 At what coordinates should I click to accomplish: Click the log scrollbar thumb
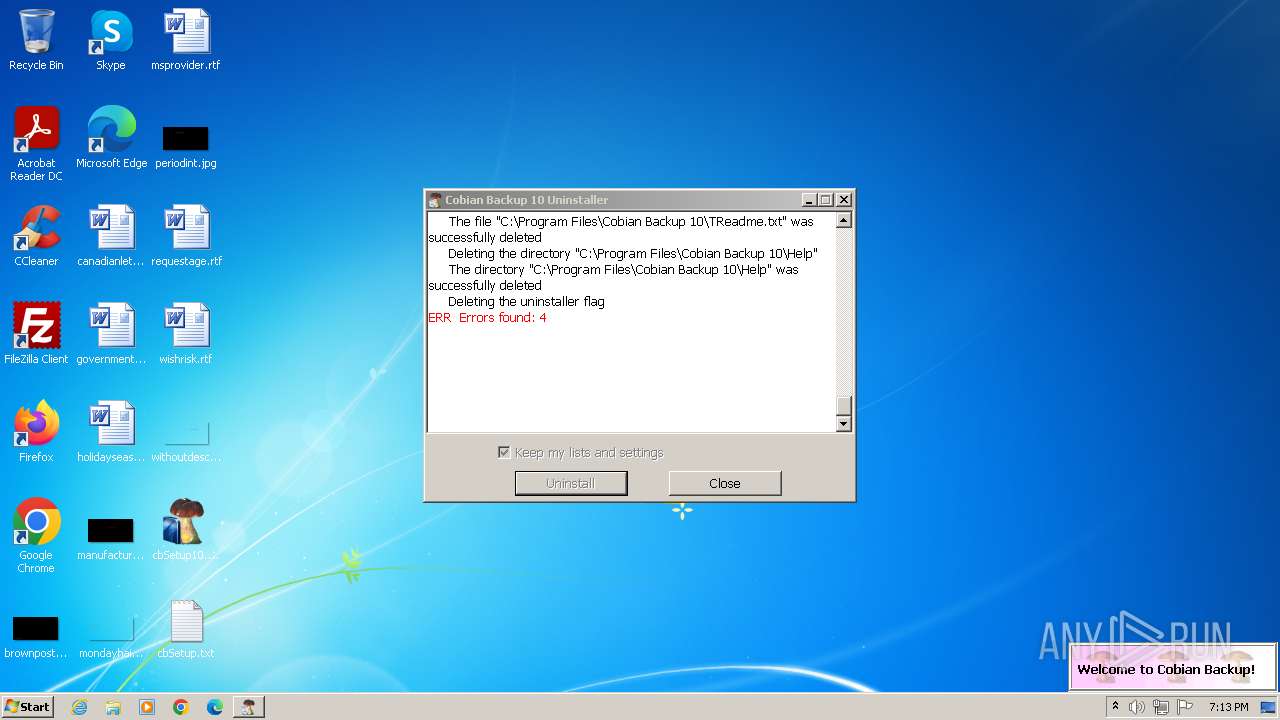pyautogui.click(x=843, y=405)
